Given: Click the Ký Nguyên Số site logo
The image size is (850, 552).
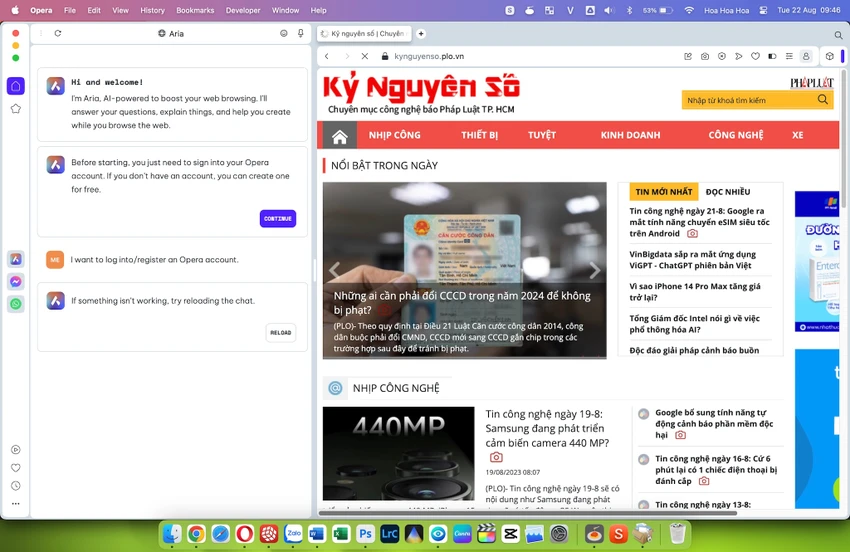Looking at the screenshot, I should pos(421,87).
